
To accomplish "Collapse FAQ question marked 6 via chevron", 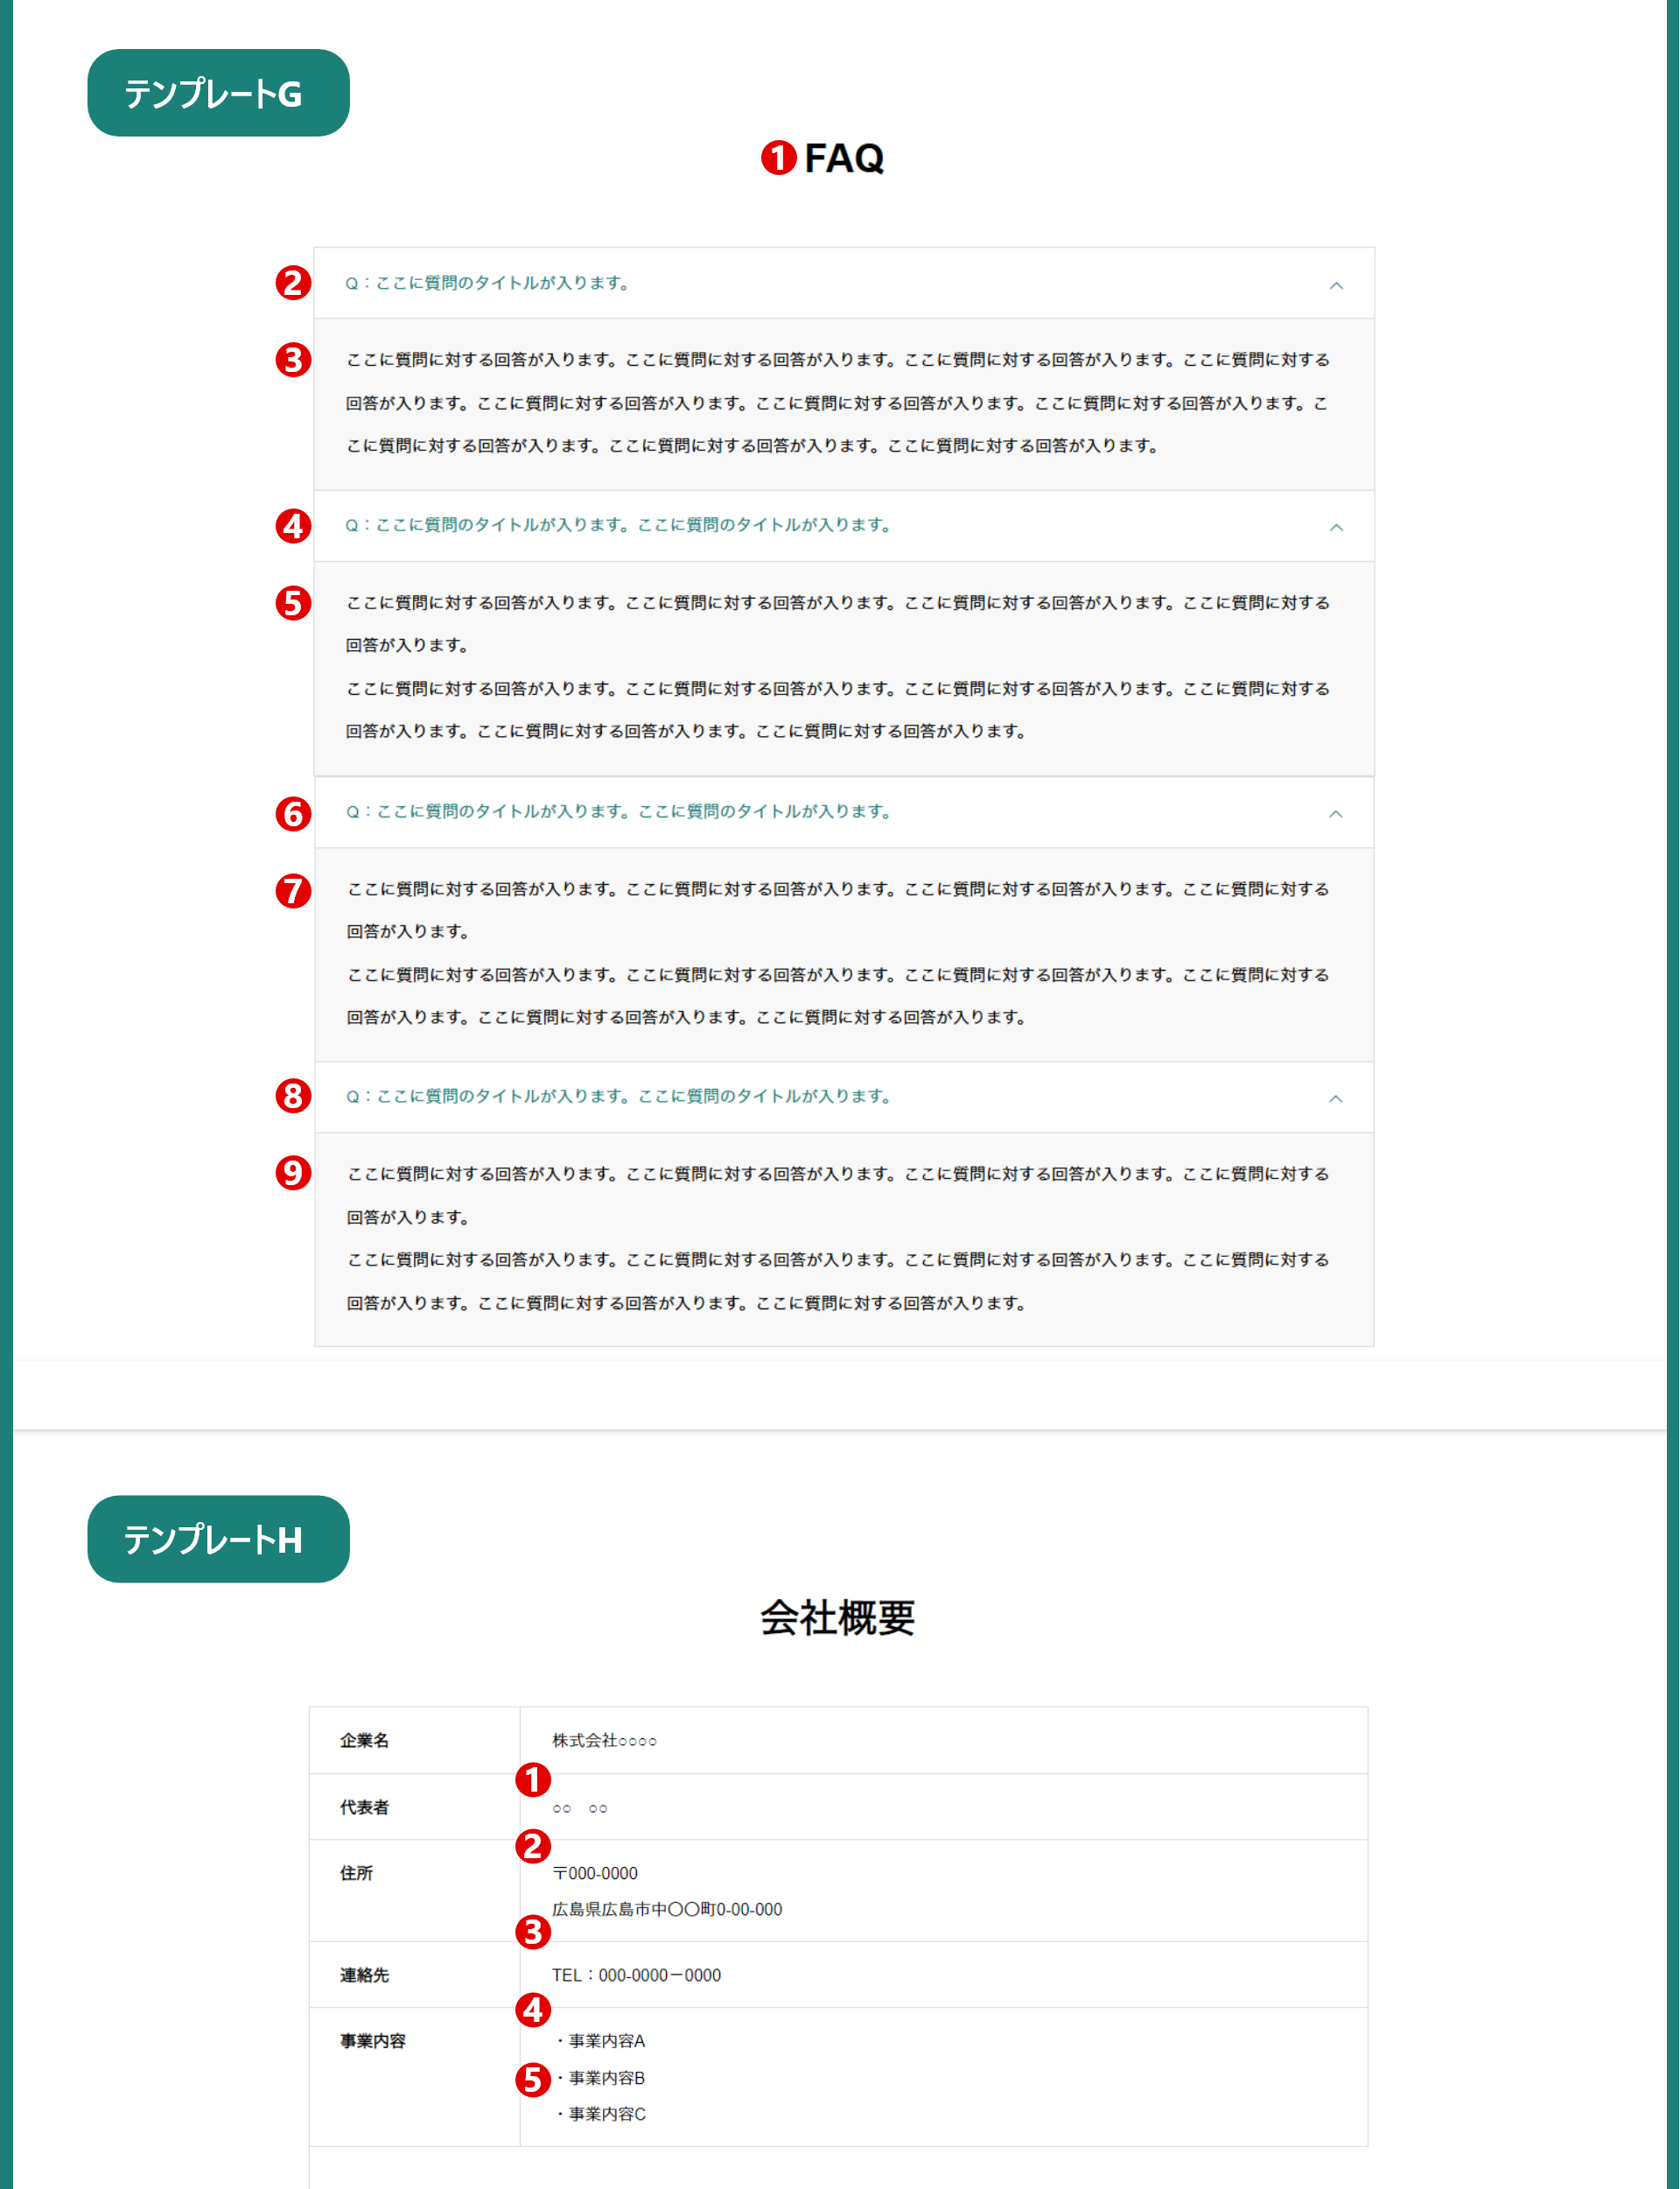I will click(x=1336, y=814).
